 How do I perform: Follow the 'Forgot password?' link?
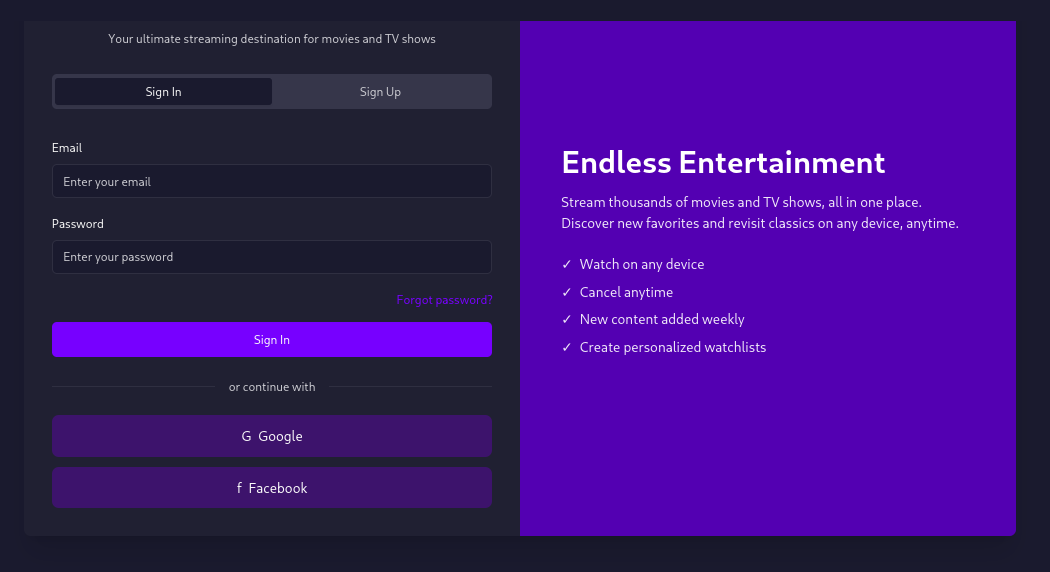coord(444,300)
